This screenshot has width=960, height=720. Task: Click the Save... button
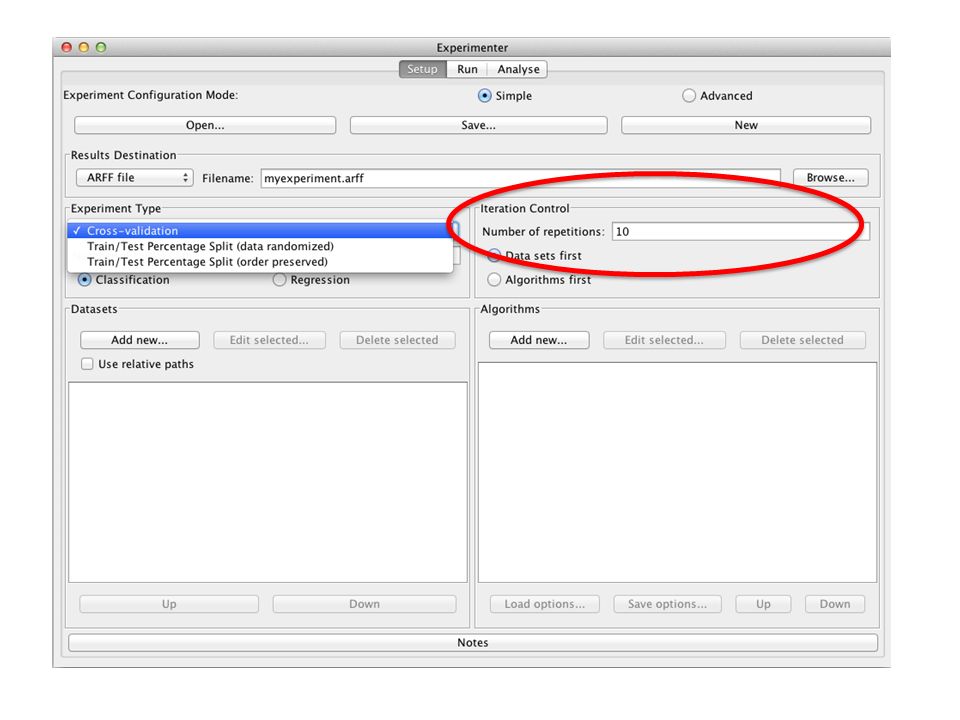pyautogui.click(x=478, y=125)
